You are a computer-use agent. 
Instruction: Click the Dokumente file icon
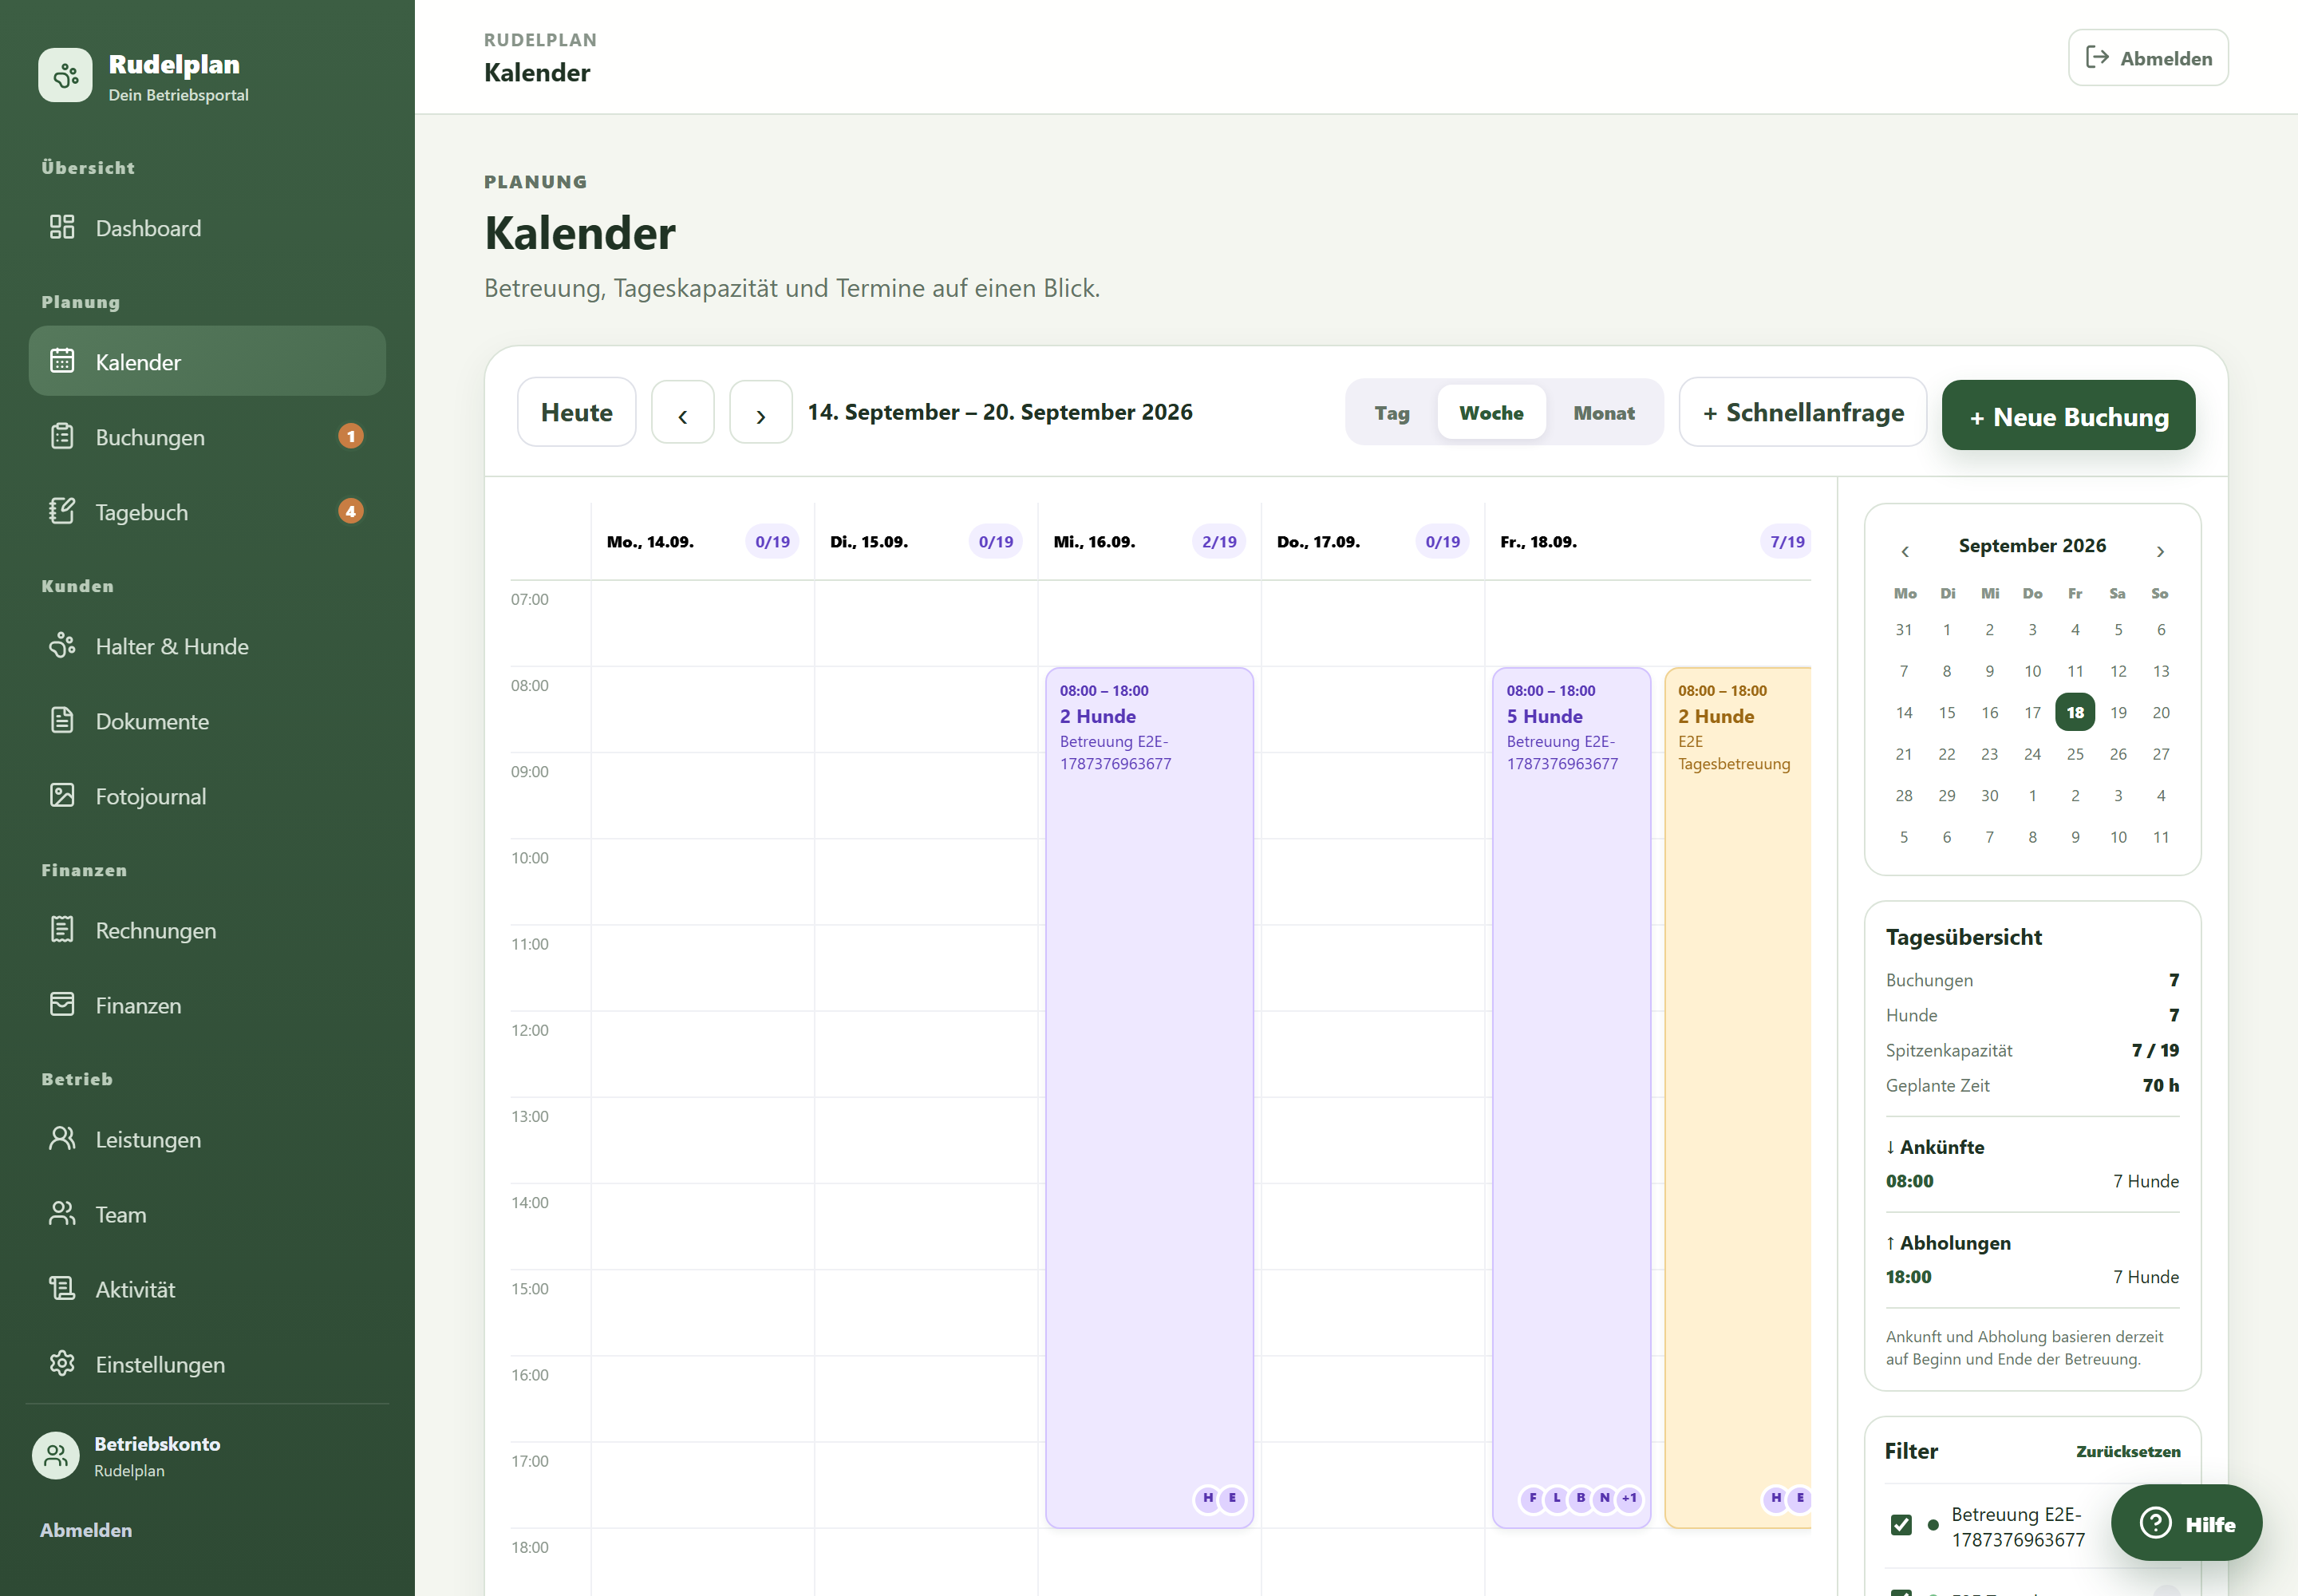(x=62, y=720)
